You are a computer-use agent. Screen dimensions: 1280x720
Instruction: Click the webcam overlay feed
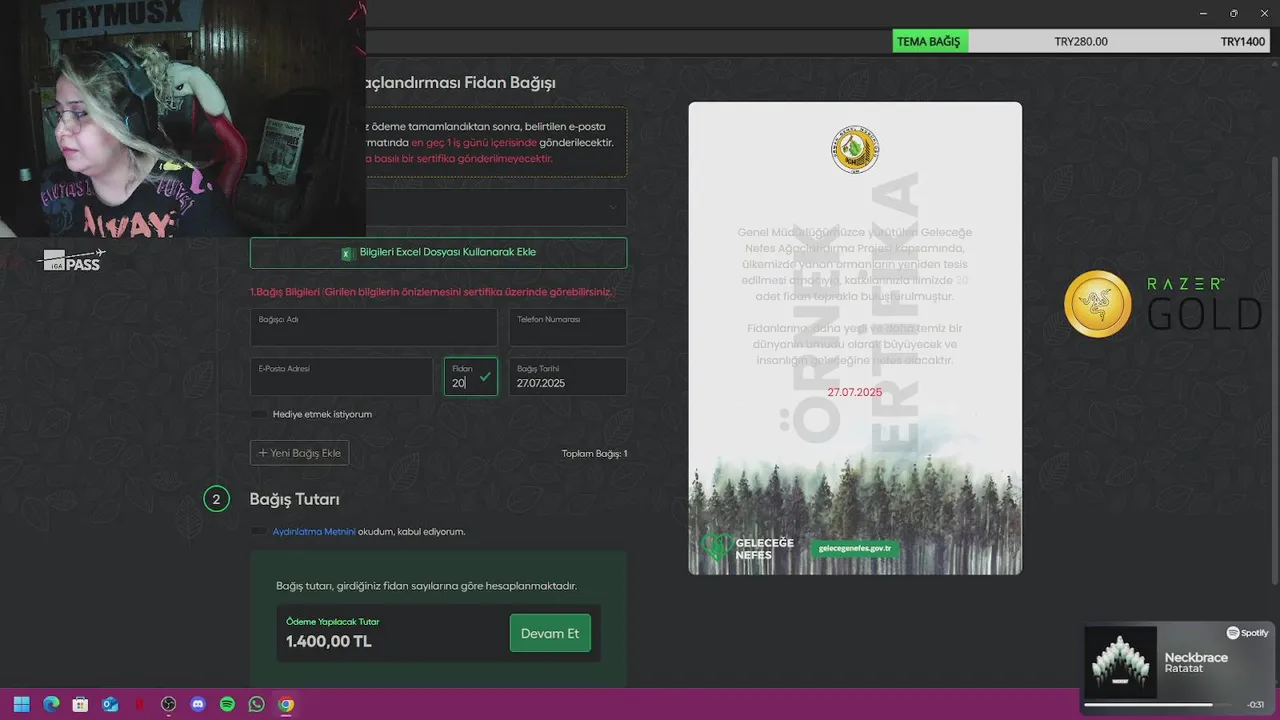(182, 118)
